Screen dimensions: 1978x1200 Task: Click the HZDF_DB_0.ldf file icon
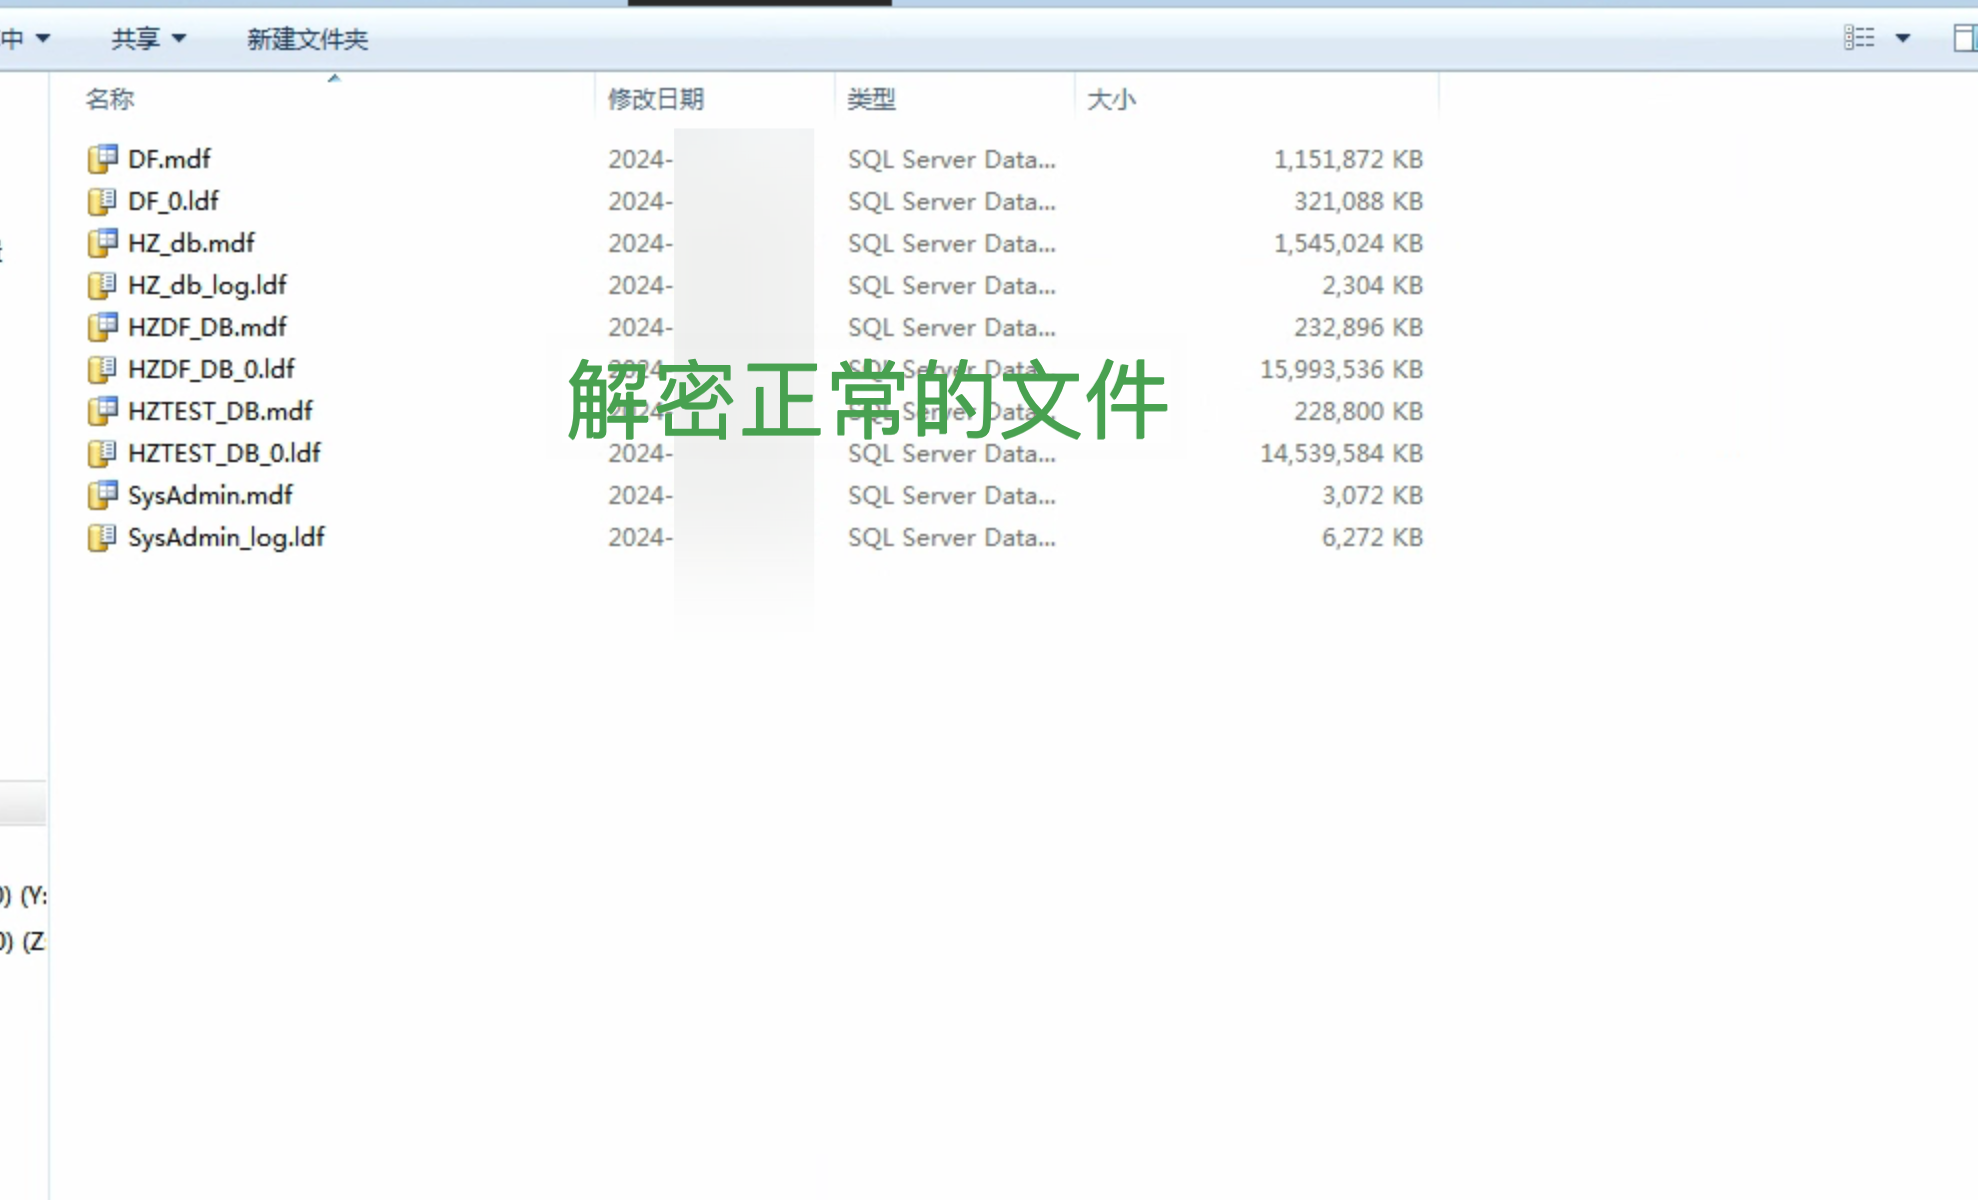(102, 369)
